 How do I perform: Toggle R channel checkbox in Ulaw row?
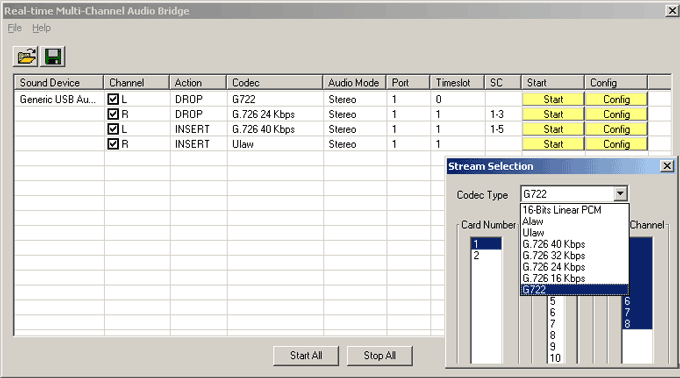point(113,144)
